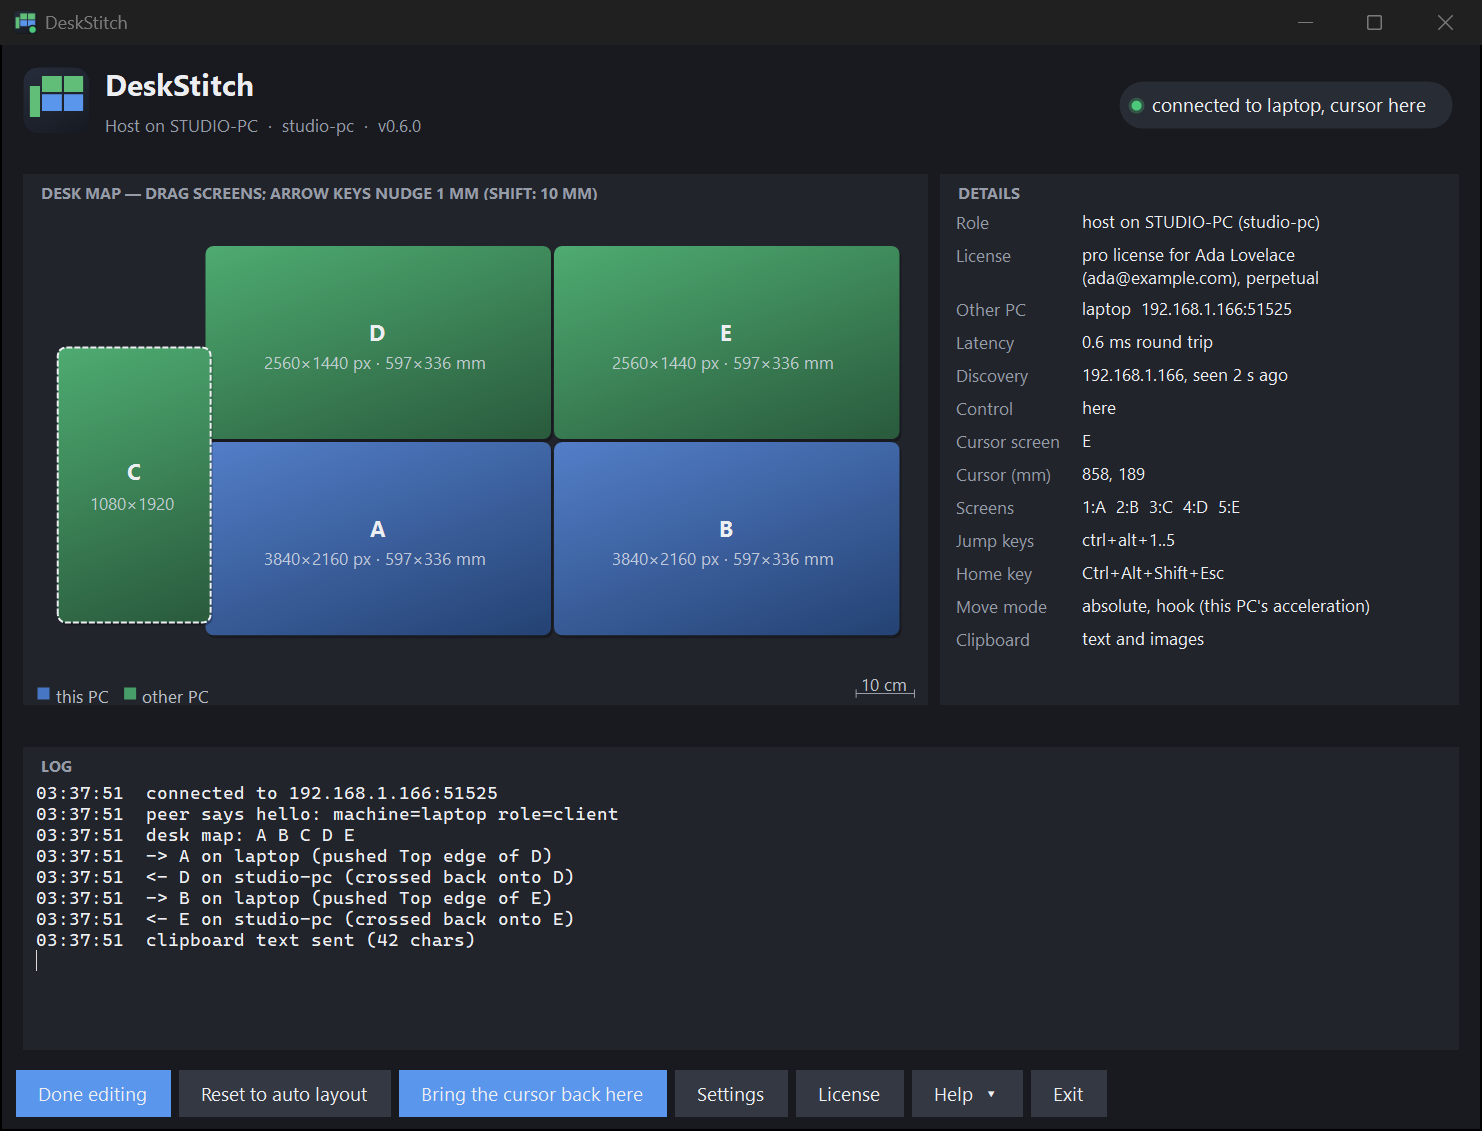Select portrait screen C on desk map
Viewport: 1482px width, 1131px height.
134,485
